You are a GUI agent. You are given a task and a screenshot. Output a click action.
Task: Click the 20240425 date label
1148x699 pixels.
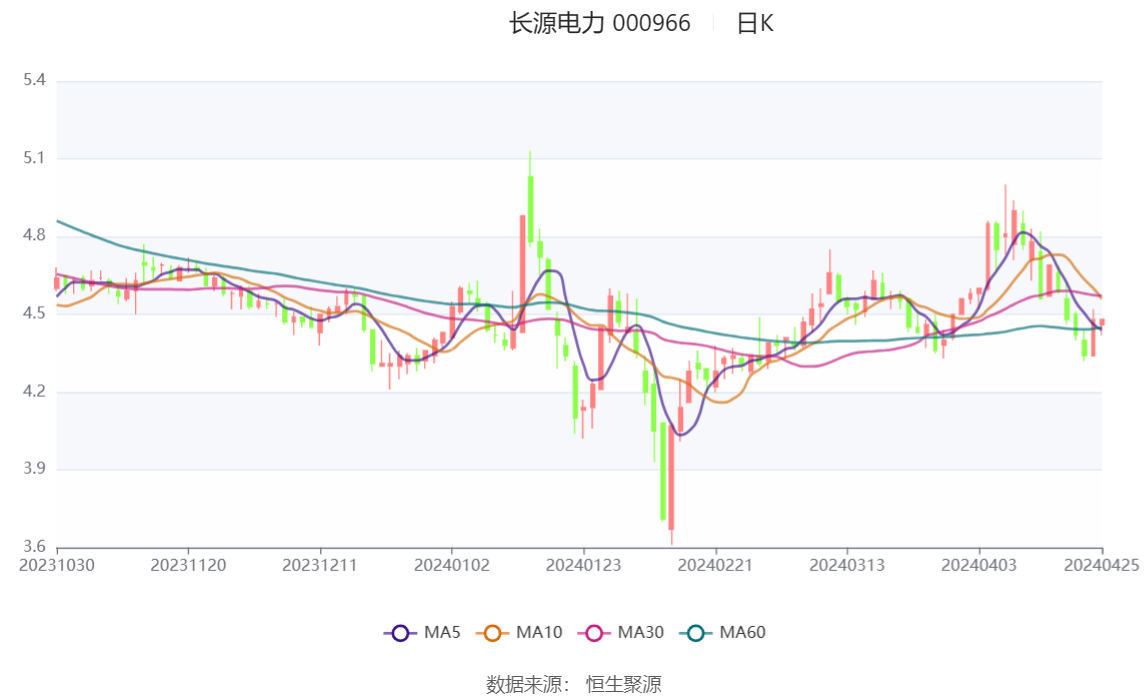[x=1102, y=566]
